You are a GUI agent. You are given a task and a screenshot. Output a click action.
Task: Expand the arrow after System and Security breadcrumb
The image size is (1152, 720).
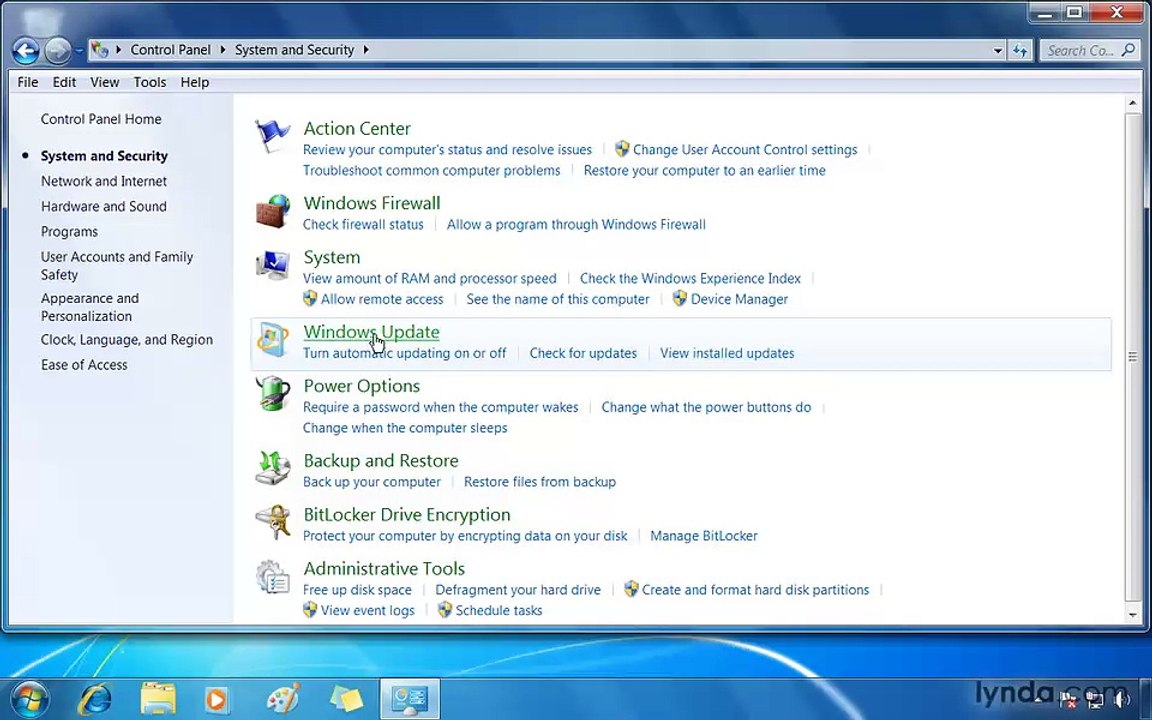(366, 50)
